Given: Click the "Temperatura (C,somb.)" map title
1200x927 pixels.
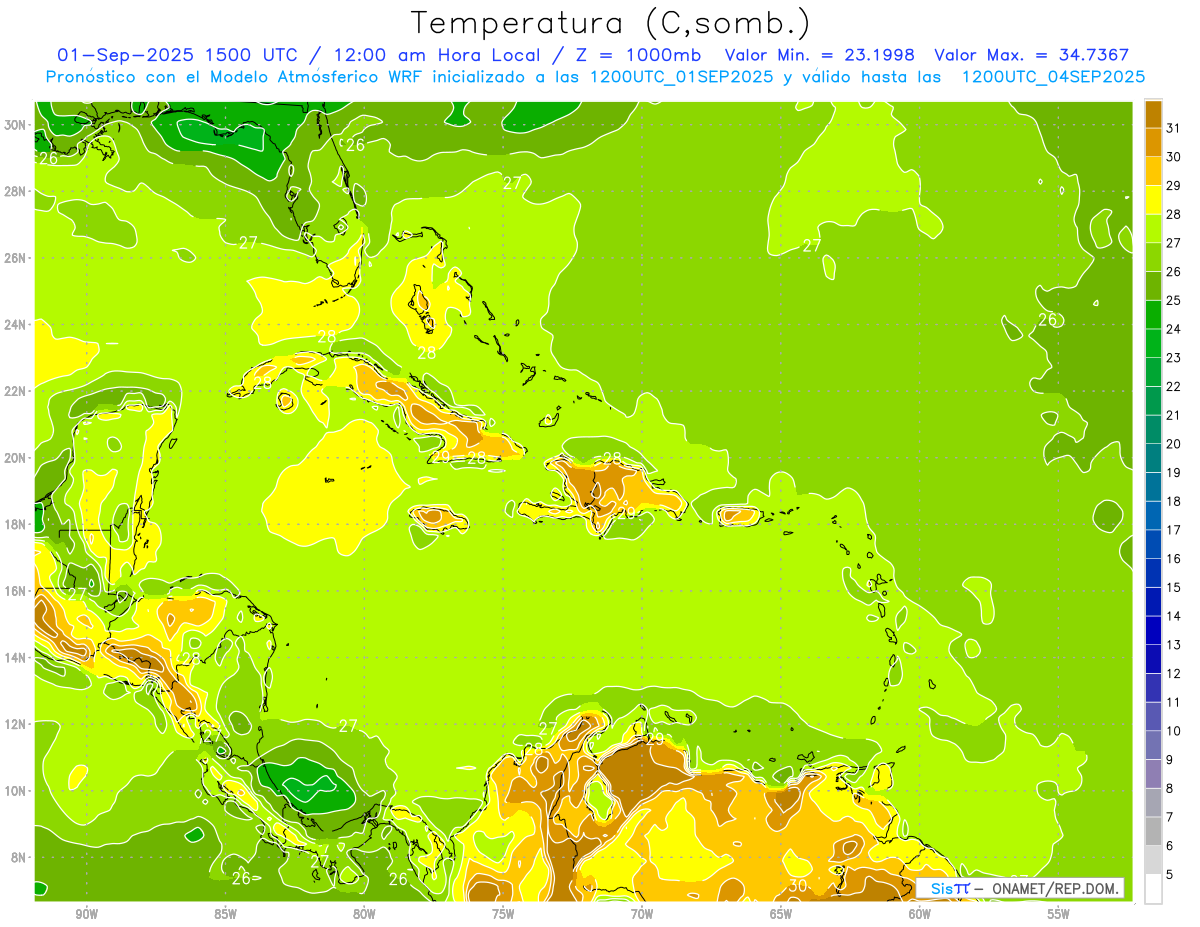Looking at the screenshot, I should (x=611, y=23).
